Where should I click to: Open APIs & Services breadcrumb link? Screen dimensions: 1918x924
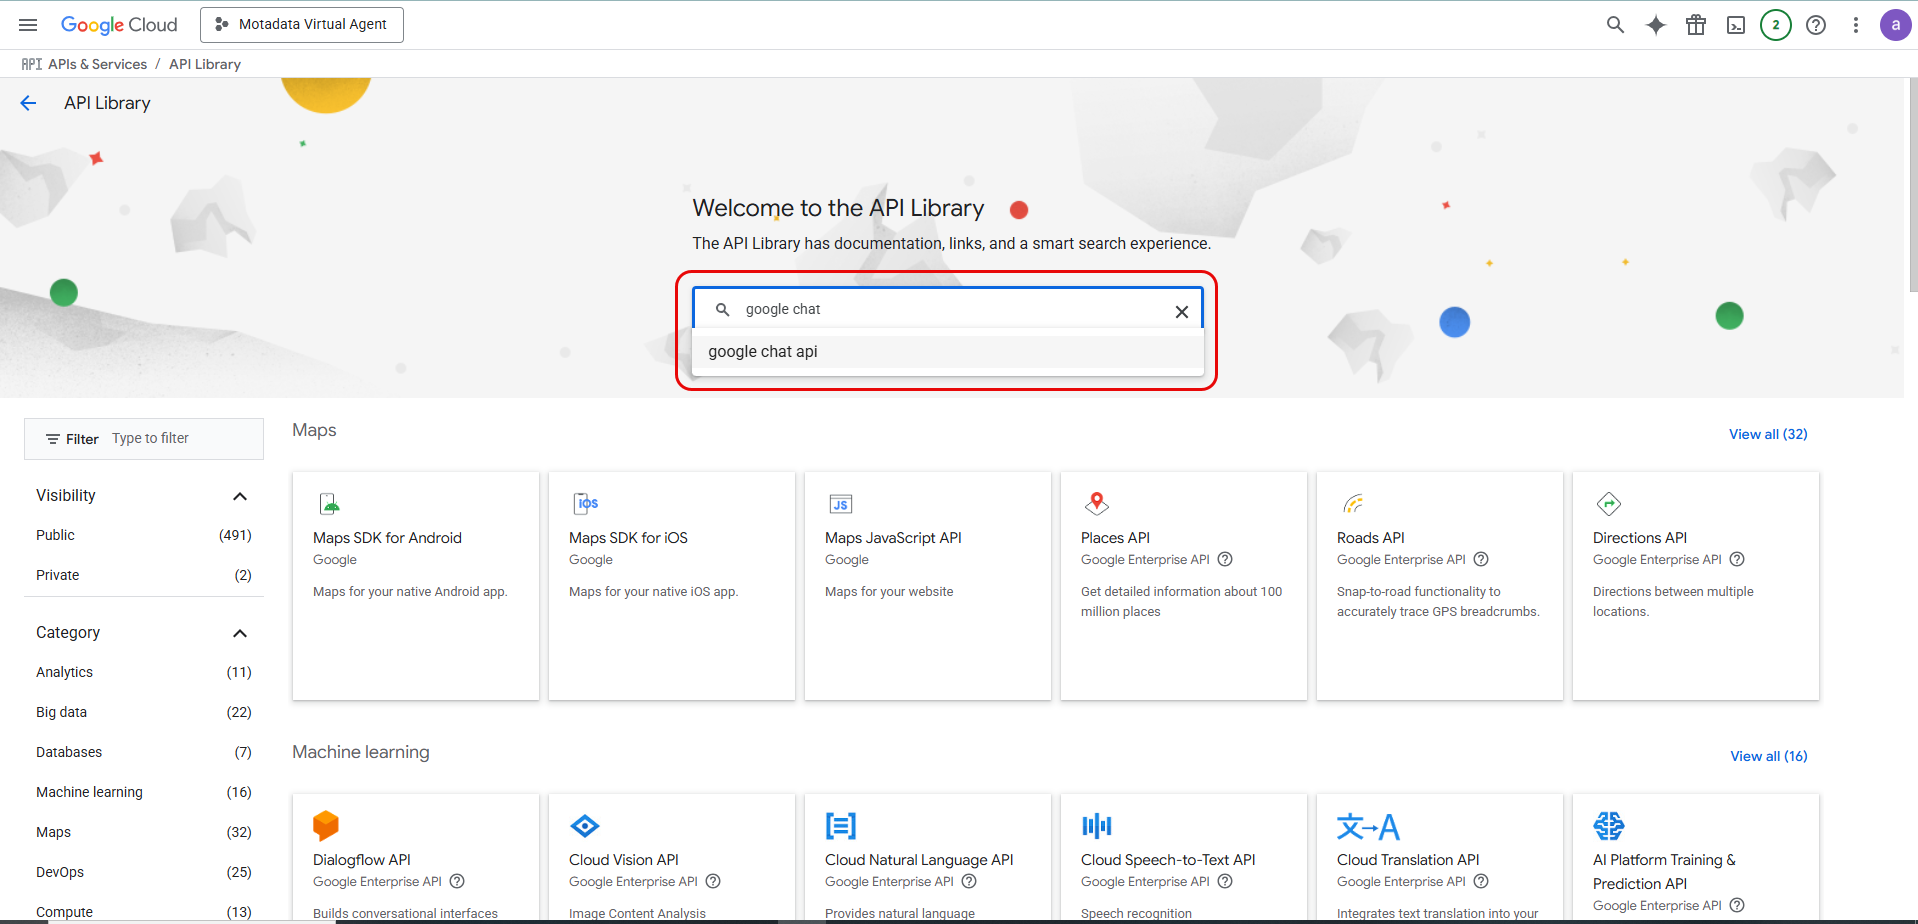(x=97, y=63)
